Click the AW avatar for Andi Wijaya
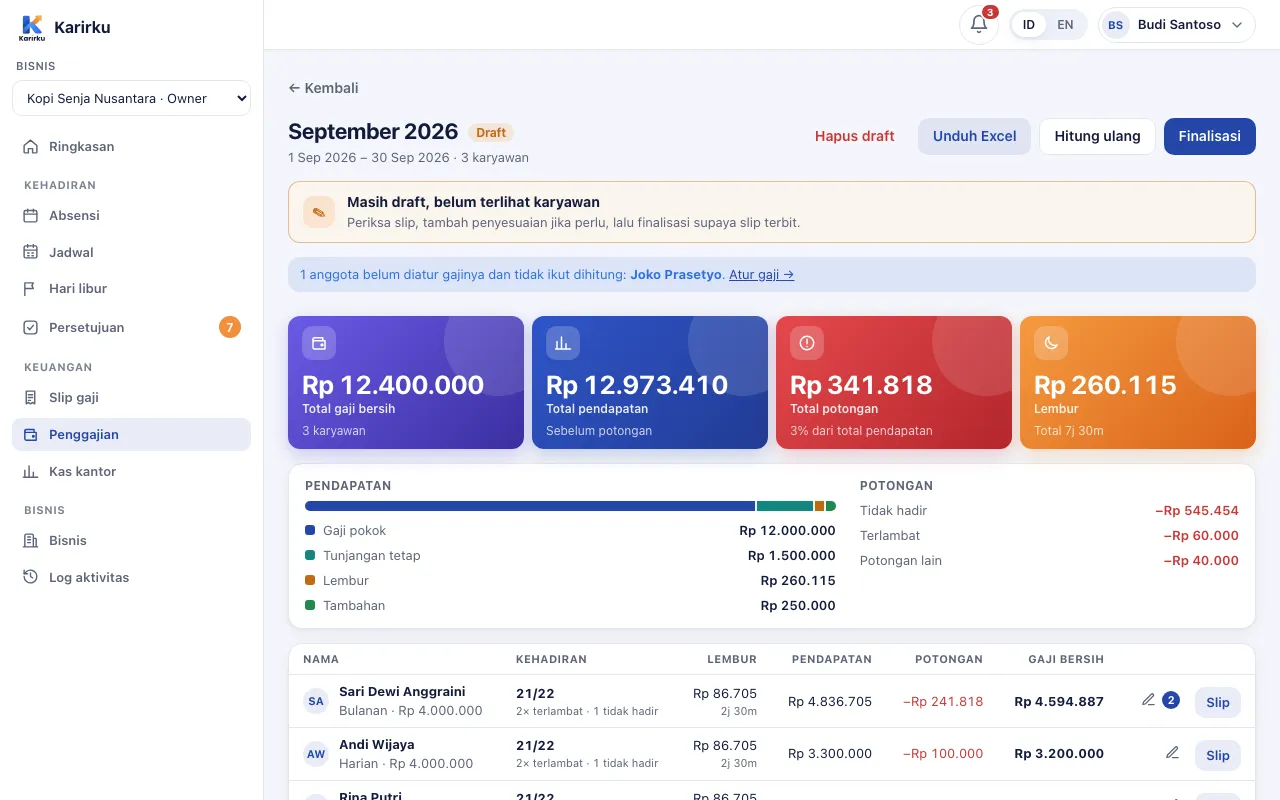 [x=316, y=754]
